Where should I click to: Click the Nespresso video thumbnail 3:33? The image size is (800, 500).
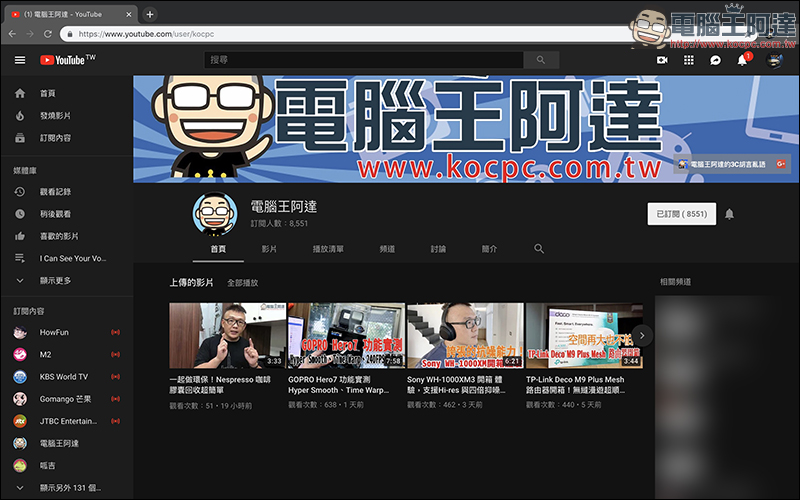[x=228, y=335]
